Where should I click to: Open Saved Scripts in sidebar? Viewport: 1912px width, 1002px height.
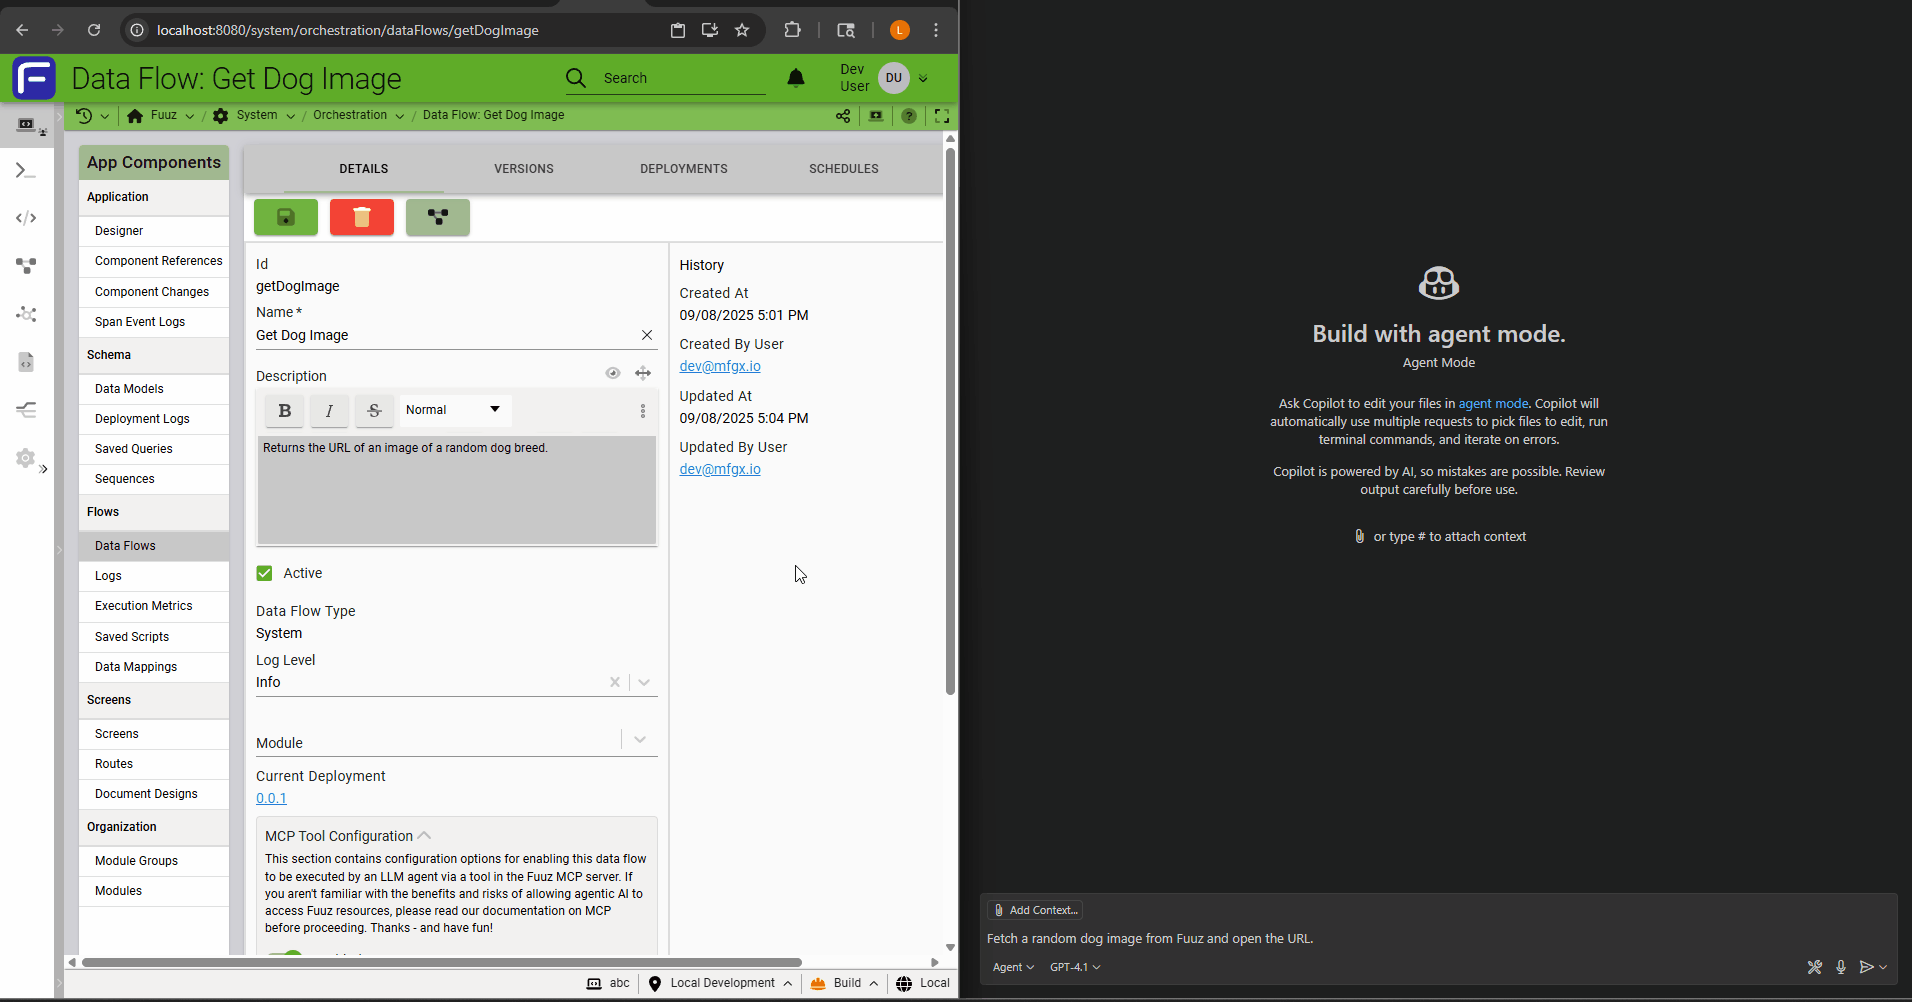[x=154, y=637]
